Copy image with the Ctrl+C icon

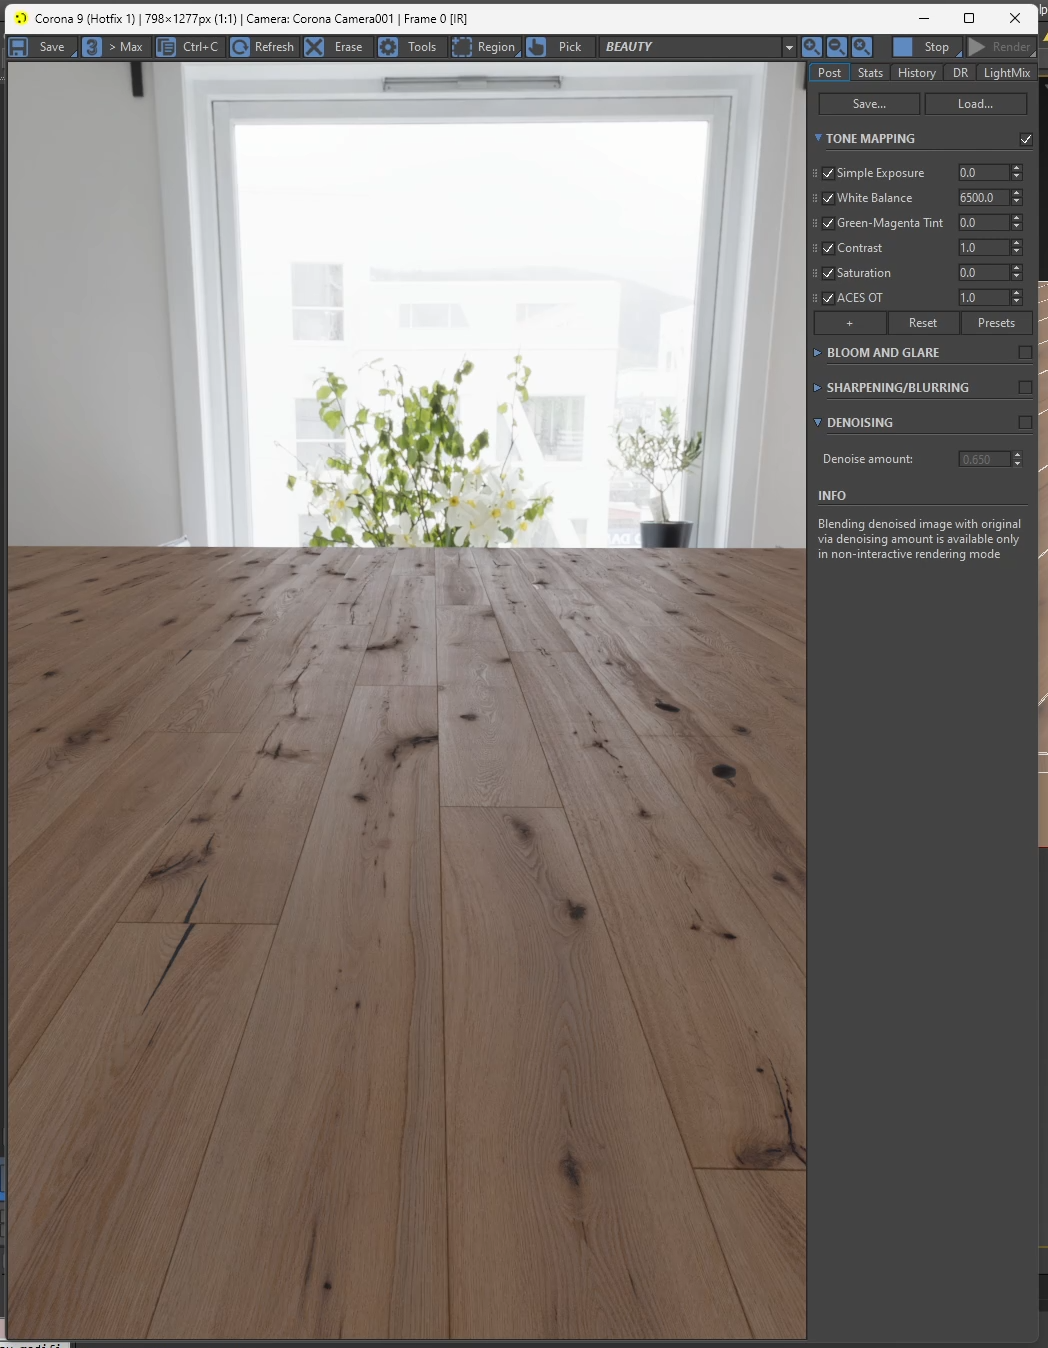164,47
